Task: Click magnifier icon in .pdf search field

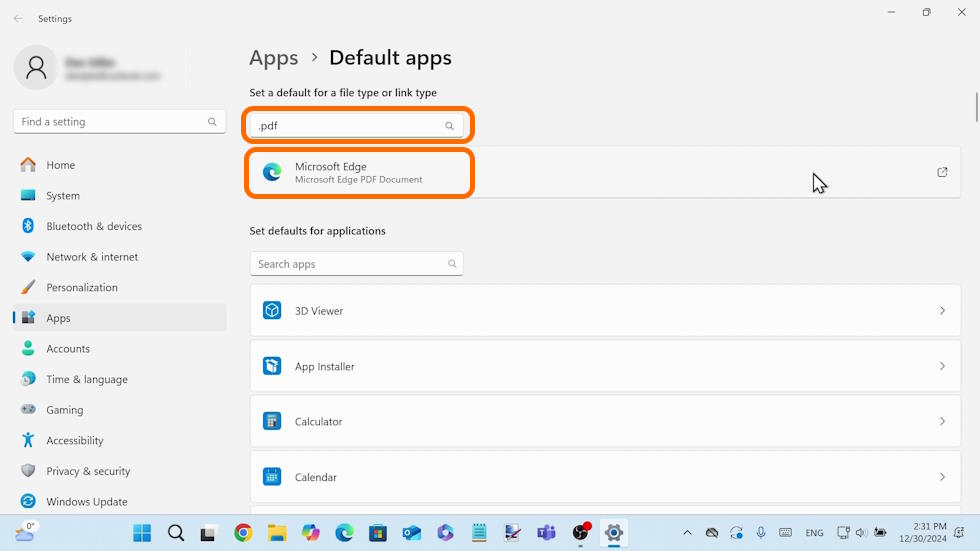Action: [449, 126]
